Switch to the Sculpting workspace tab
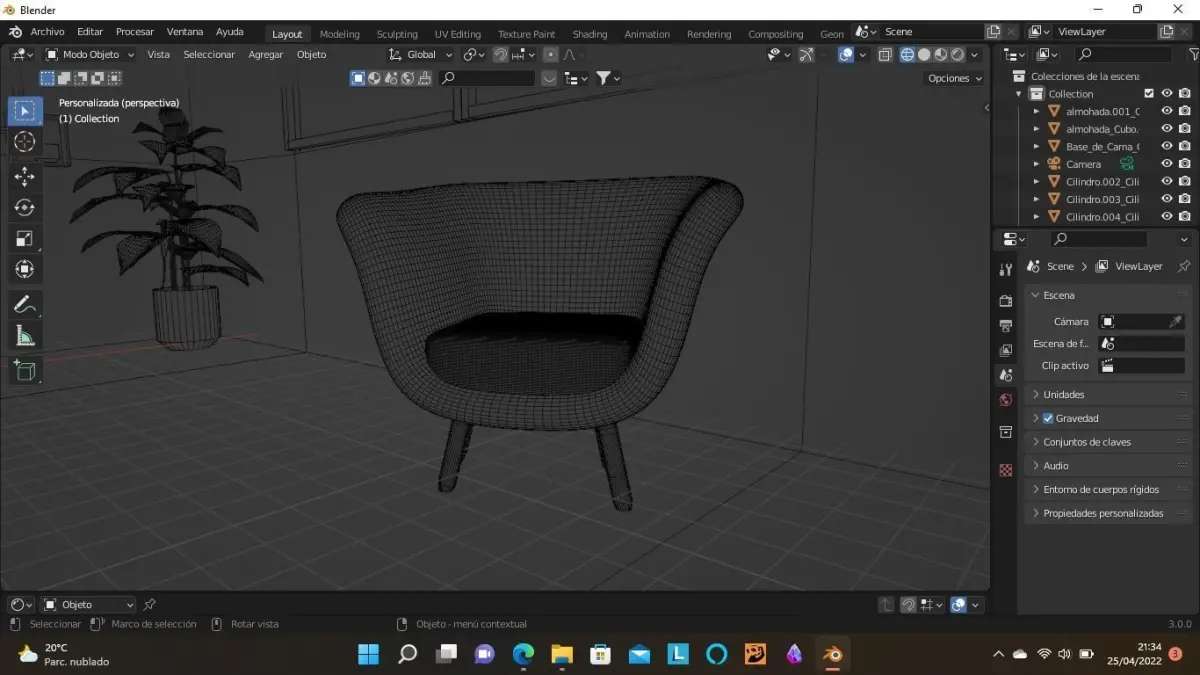 click(397, 34)
